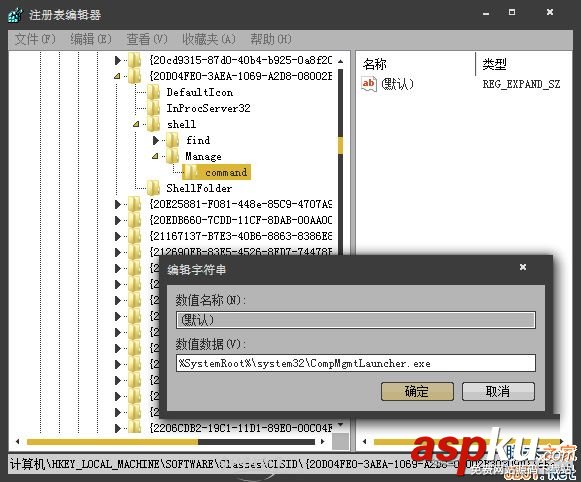This screenshot has width=581, height=482.
Task: Select the DefaultIcon key
Action: (200, 92)
